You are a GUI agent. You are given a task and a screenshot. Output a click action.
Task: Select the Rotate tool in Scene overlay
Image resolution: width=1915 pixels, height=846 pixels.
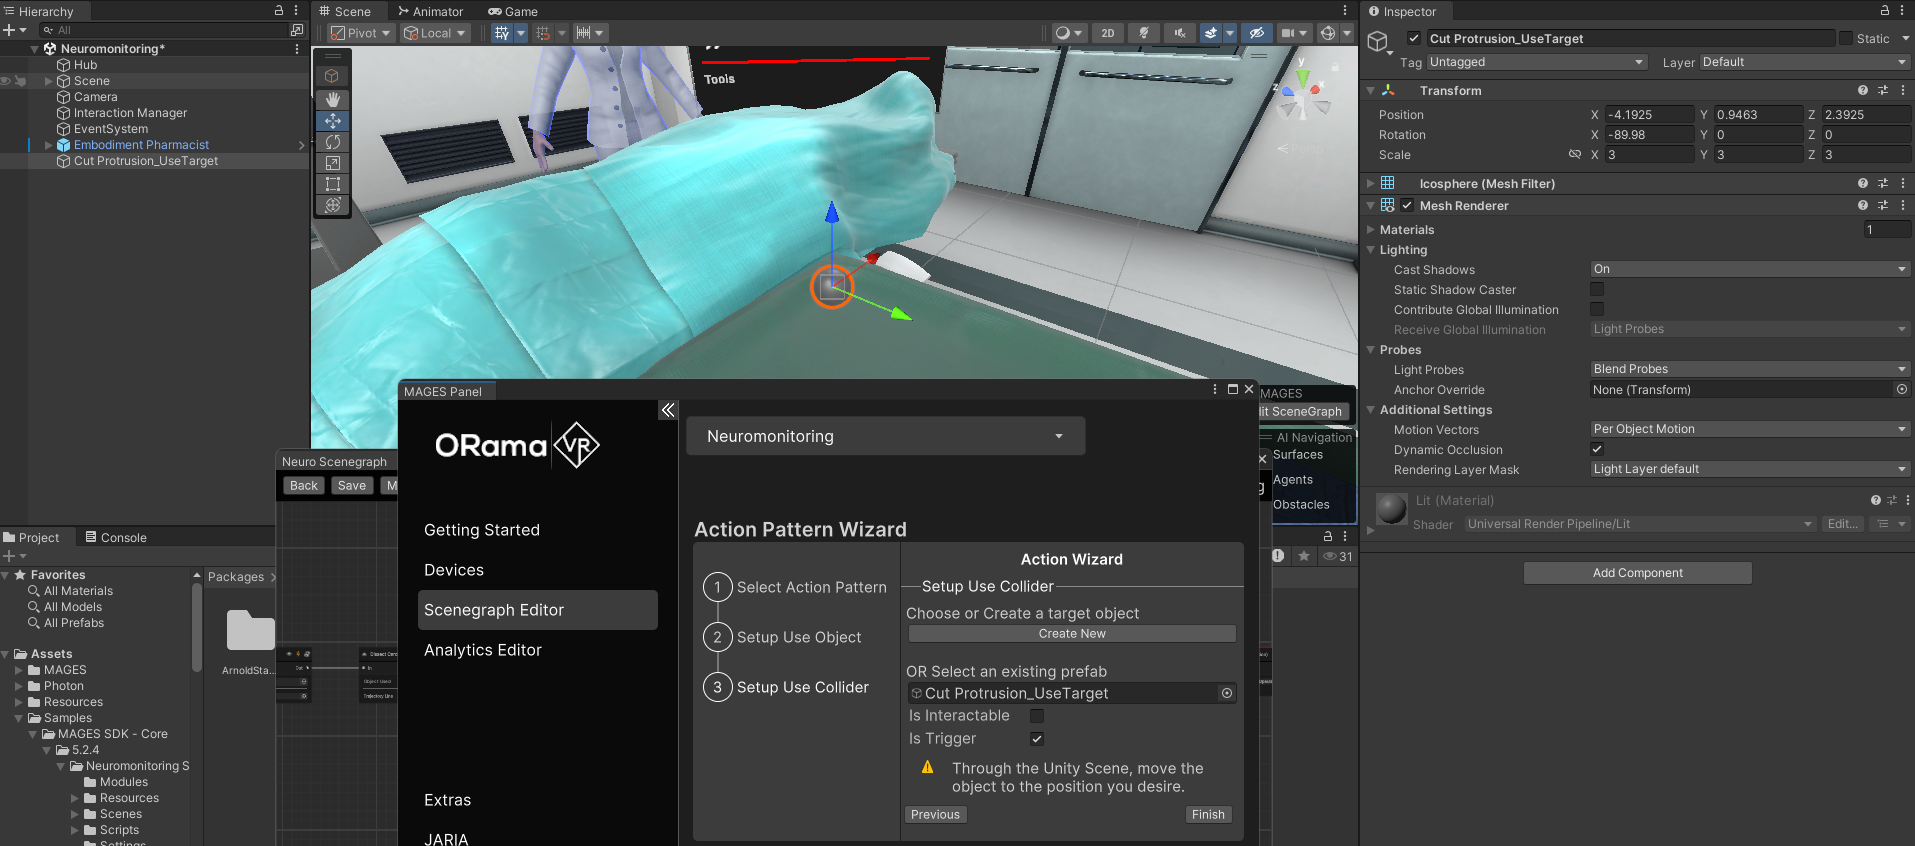pos(333,142)
